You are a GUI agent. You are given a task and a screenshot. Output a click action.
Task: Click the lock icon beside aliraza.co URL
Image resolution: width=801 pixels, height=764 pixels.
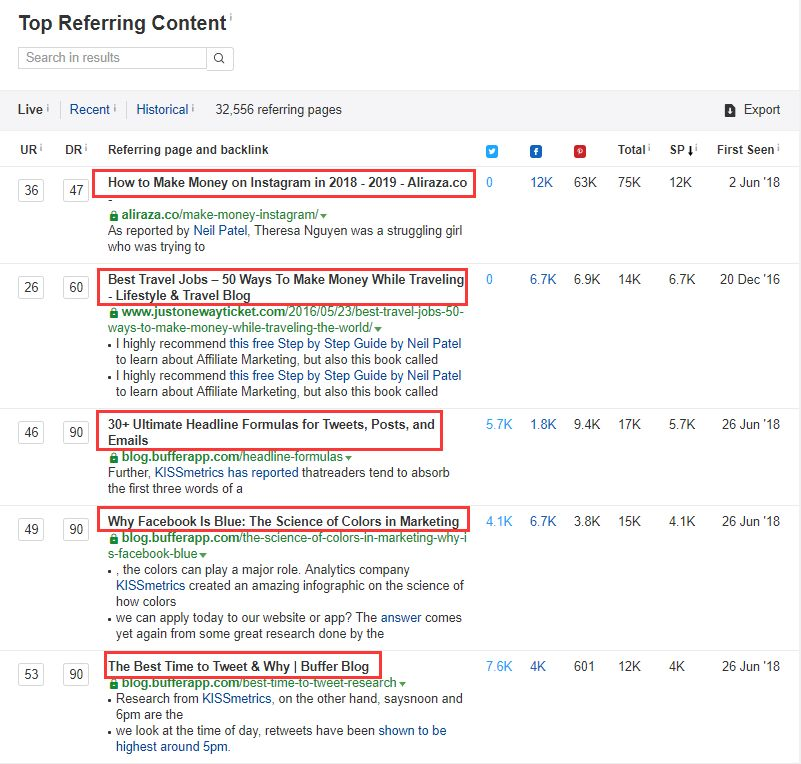[113, 216]
